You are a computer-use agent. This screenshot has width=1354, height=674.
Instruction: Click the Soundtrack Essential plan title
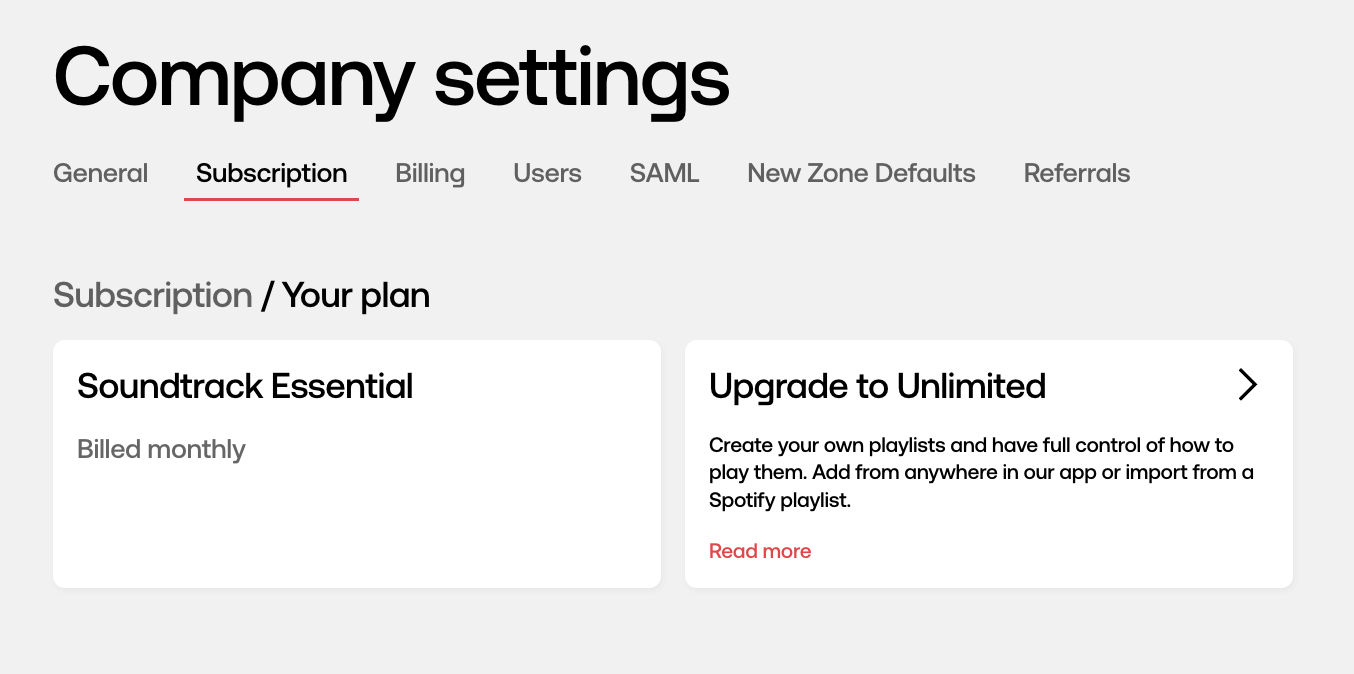coord(245,386)
